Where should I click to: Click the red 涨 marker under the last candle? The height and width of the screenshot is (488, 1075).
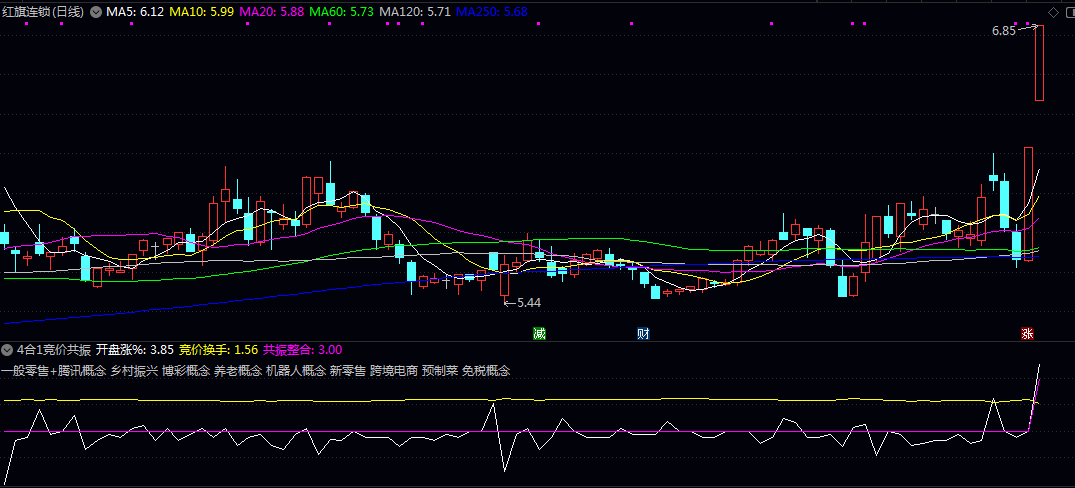(x=1027, y=334)
